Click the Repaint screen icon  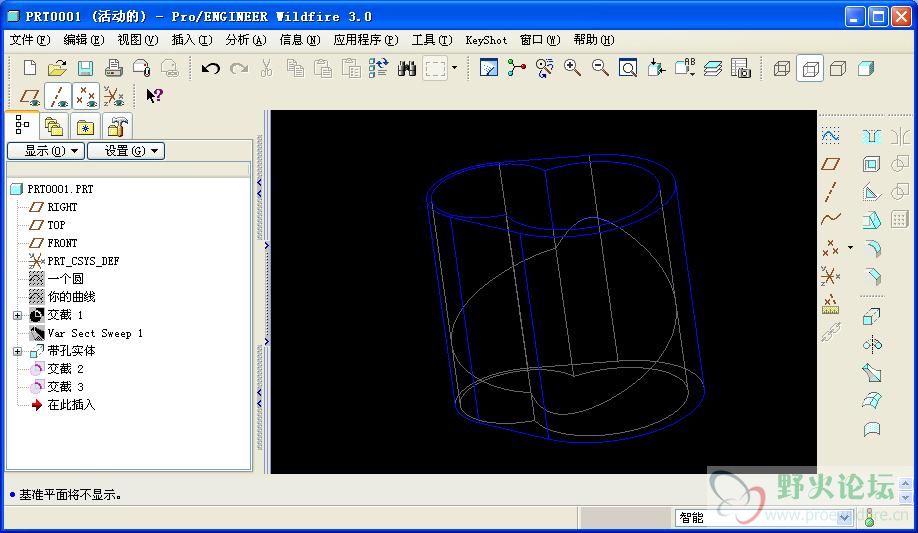click(x=488, y=68)
